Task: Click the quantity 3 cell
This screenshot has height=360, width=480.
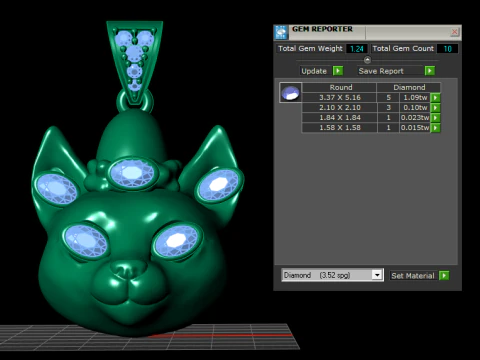Action: [388, 107]
